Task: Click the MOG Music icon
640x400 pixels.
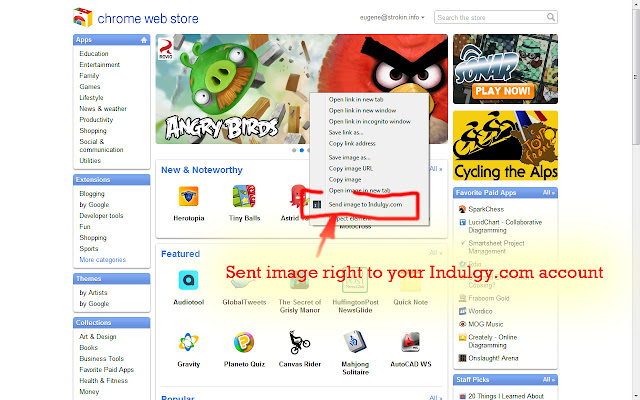Action: pos(462,324)
